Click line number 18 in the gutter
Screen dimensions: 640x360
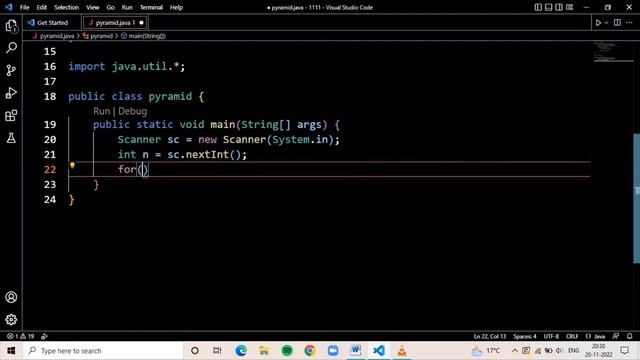pos(50,96)
